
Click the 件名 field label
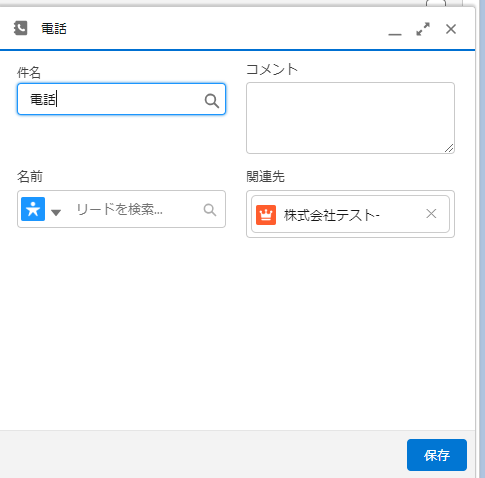click(29, 72)
